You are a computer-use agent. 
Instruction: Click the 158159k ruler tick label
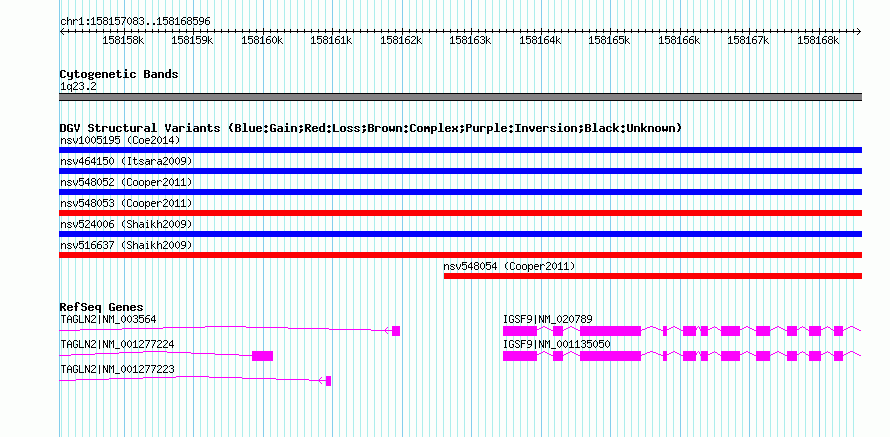coord(192,40)
